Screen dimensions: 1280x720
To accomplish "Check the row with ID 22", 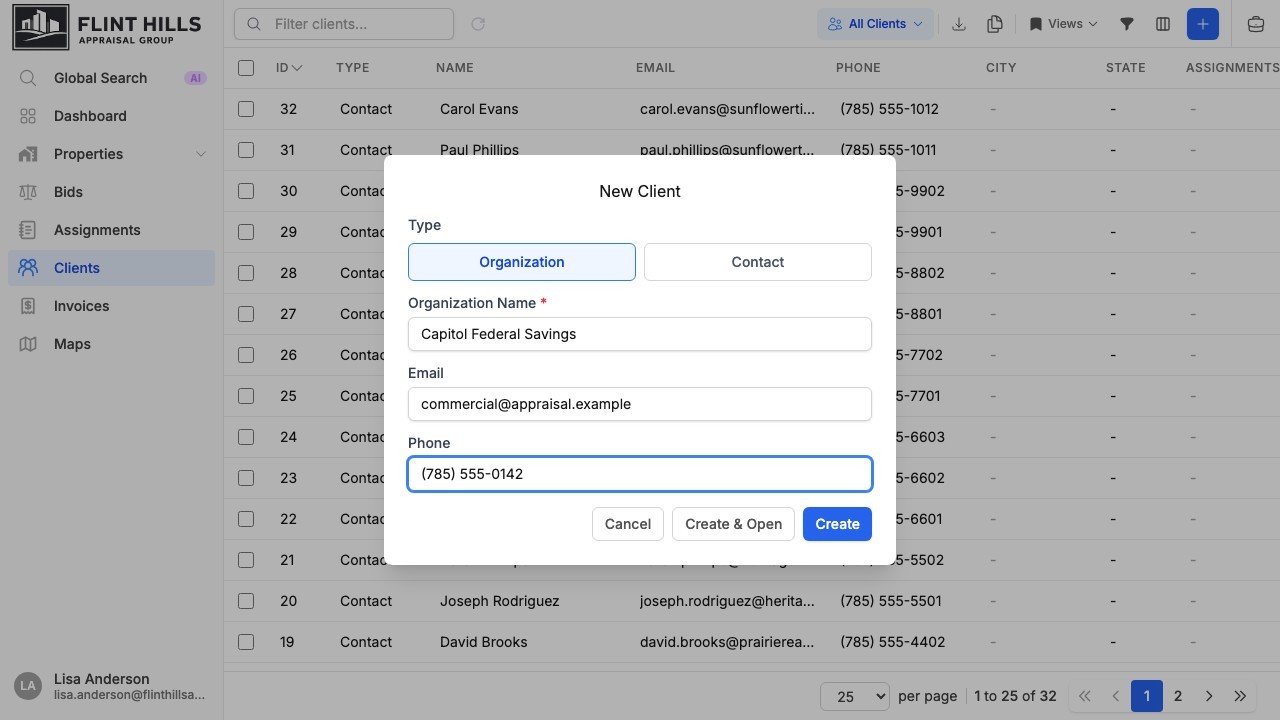I will coord(246,519).
